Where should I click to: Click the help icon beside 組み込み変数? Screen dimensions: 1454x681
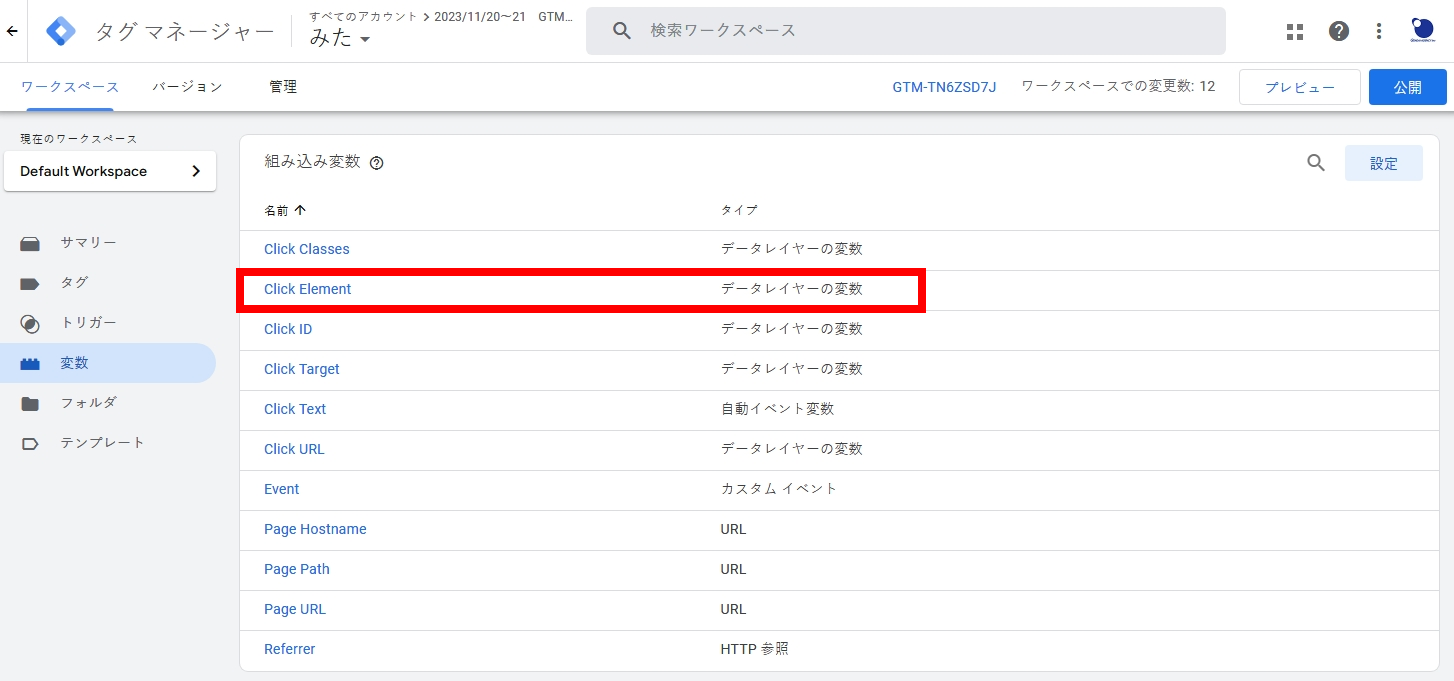click(x=376, y=162)
